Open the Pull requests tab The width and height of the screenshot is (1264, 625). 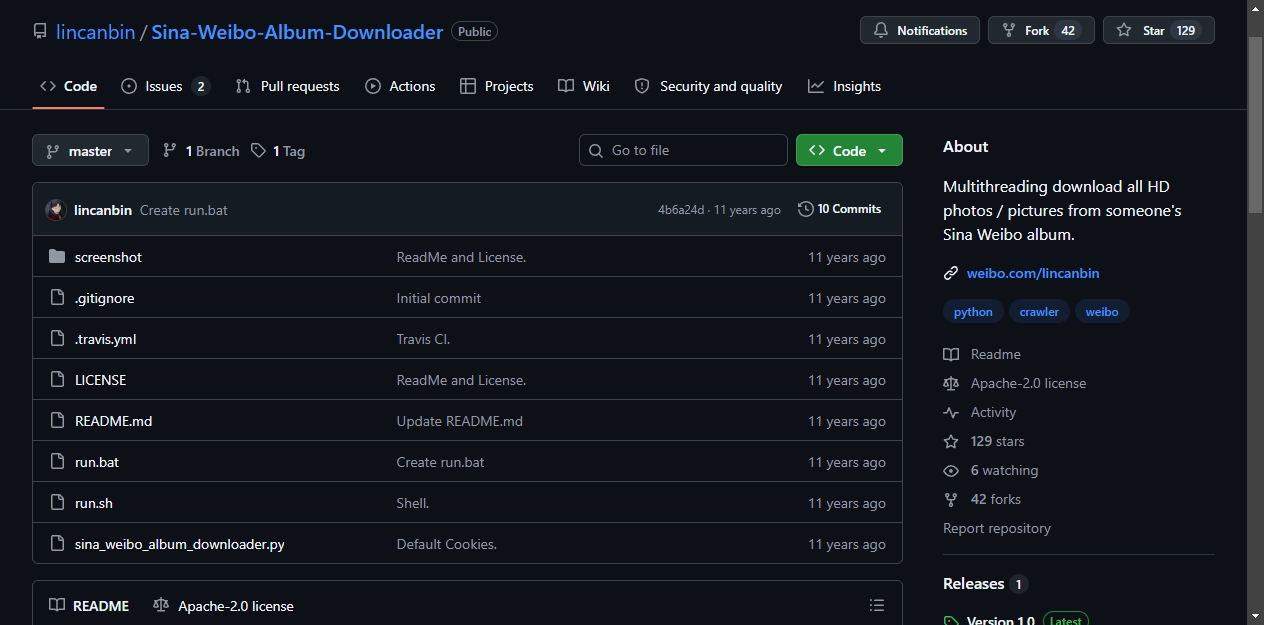coord(287,86)
